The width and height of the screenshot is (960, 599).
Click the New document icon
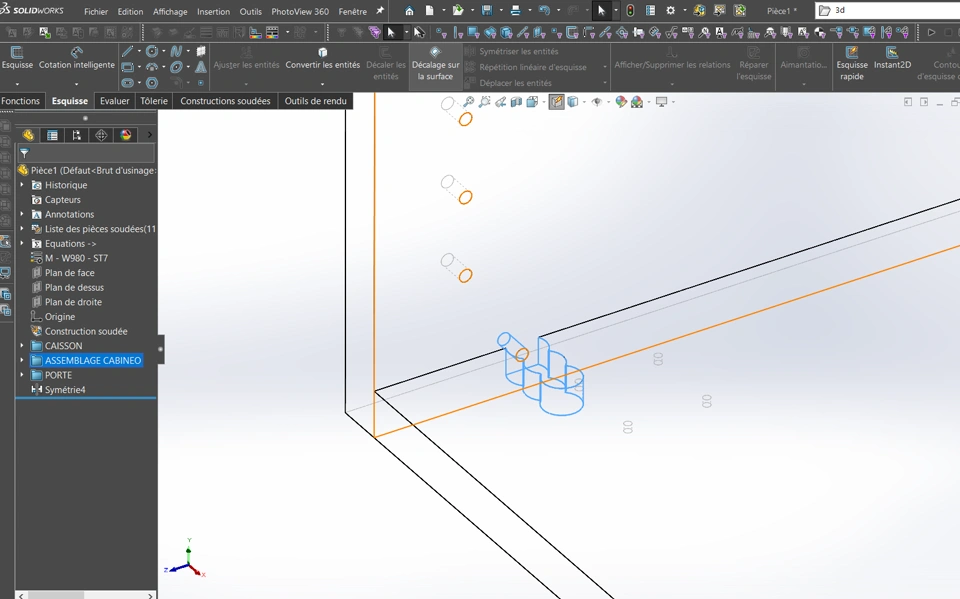pyautogui.click(x=430, y=11)
